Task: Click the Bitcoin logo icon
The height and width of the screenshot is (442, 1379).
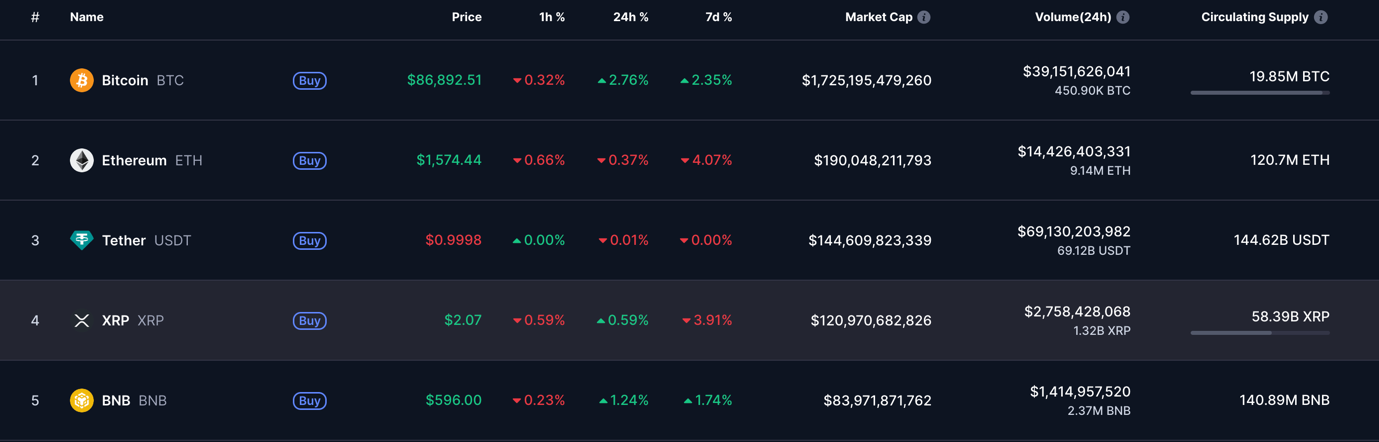Action: (x=82, y=80)
